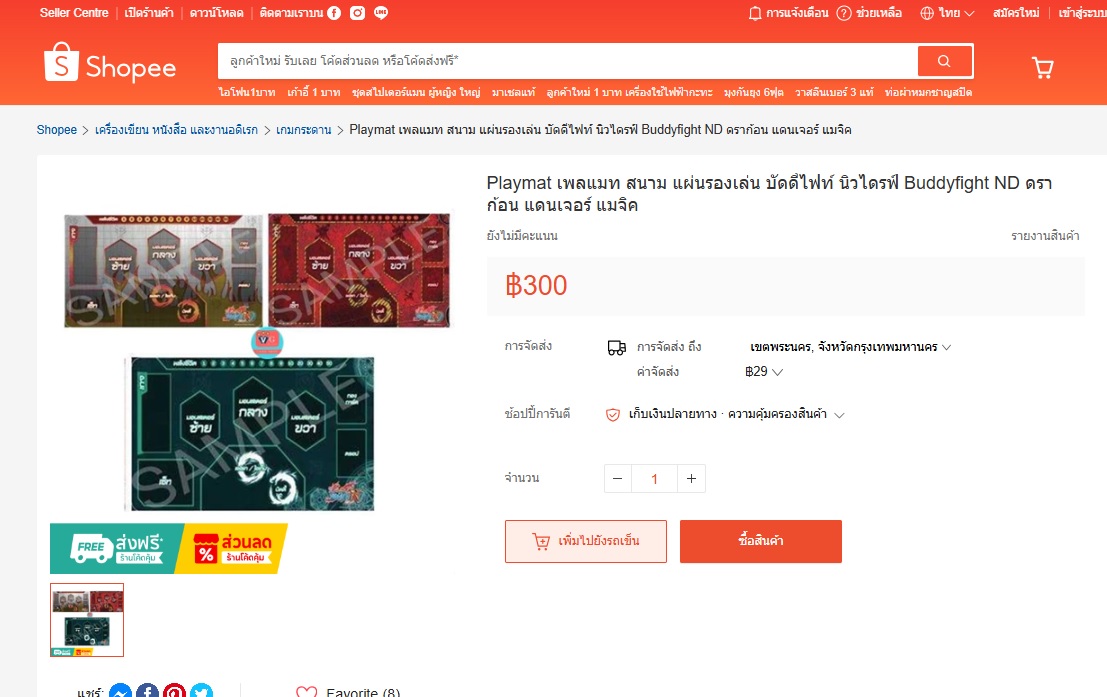Screen dimensions: 1107x697
Task: Expand the ฿29 shipping fee dropdown
Action: (x=764, y=371)
